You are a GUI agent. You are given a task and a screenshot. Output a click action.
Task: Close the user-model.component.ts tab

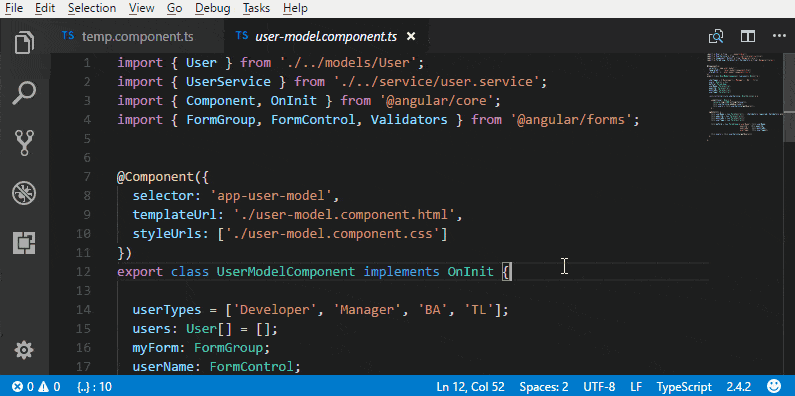pos(411,36)
